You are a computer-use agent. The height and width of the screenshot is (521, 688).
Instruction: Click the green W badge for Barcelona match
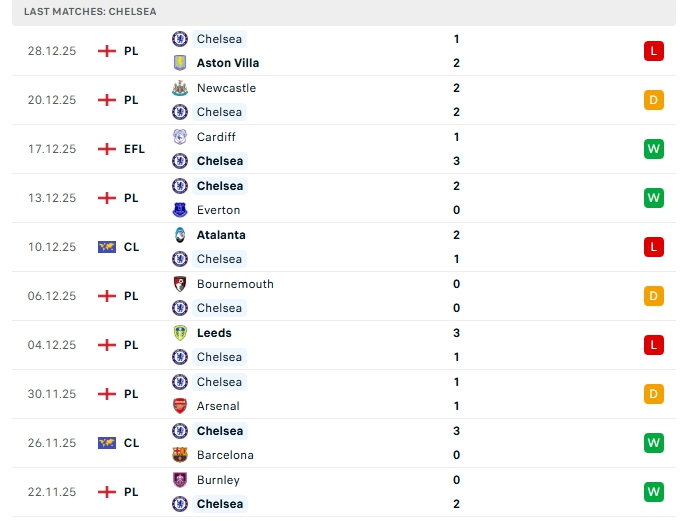point(654,443)
